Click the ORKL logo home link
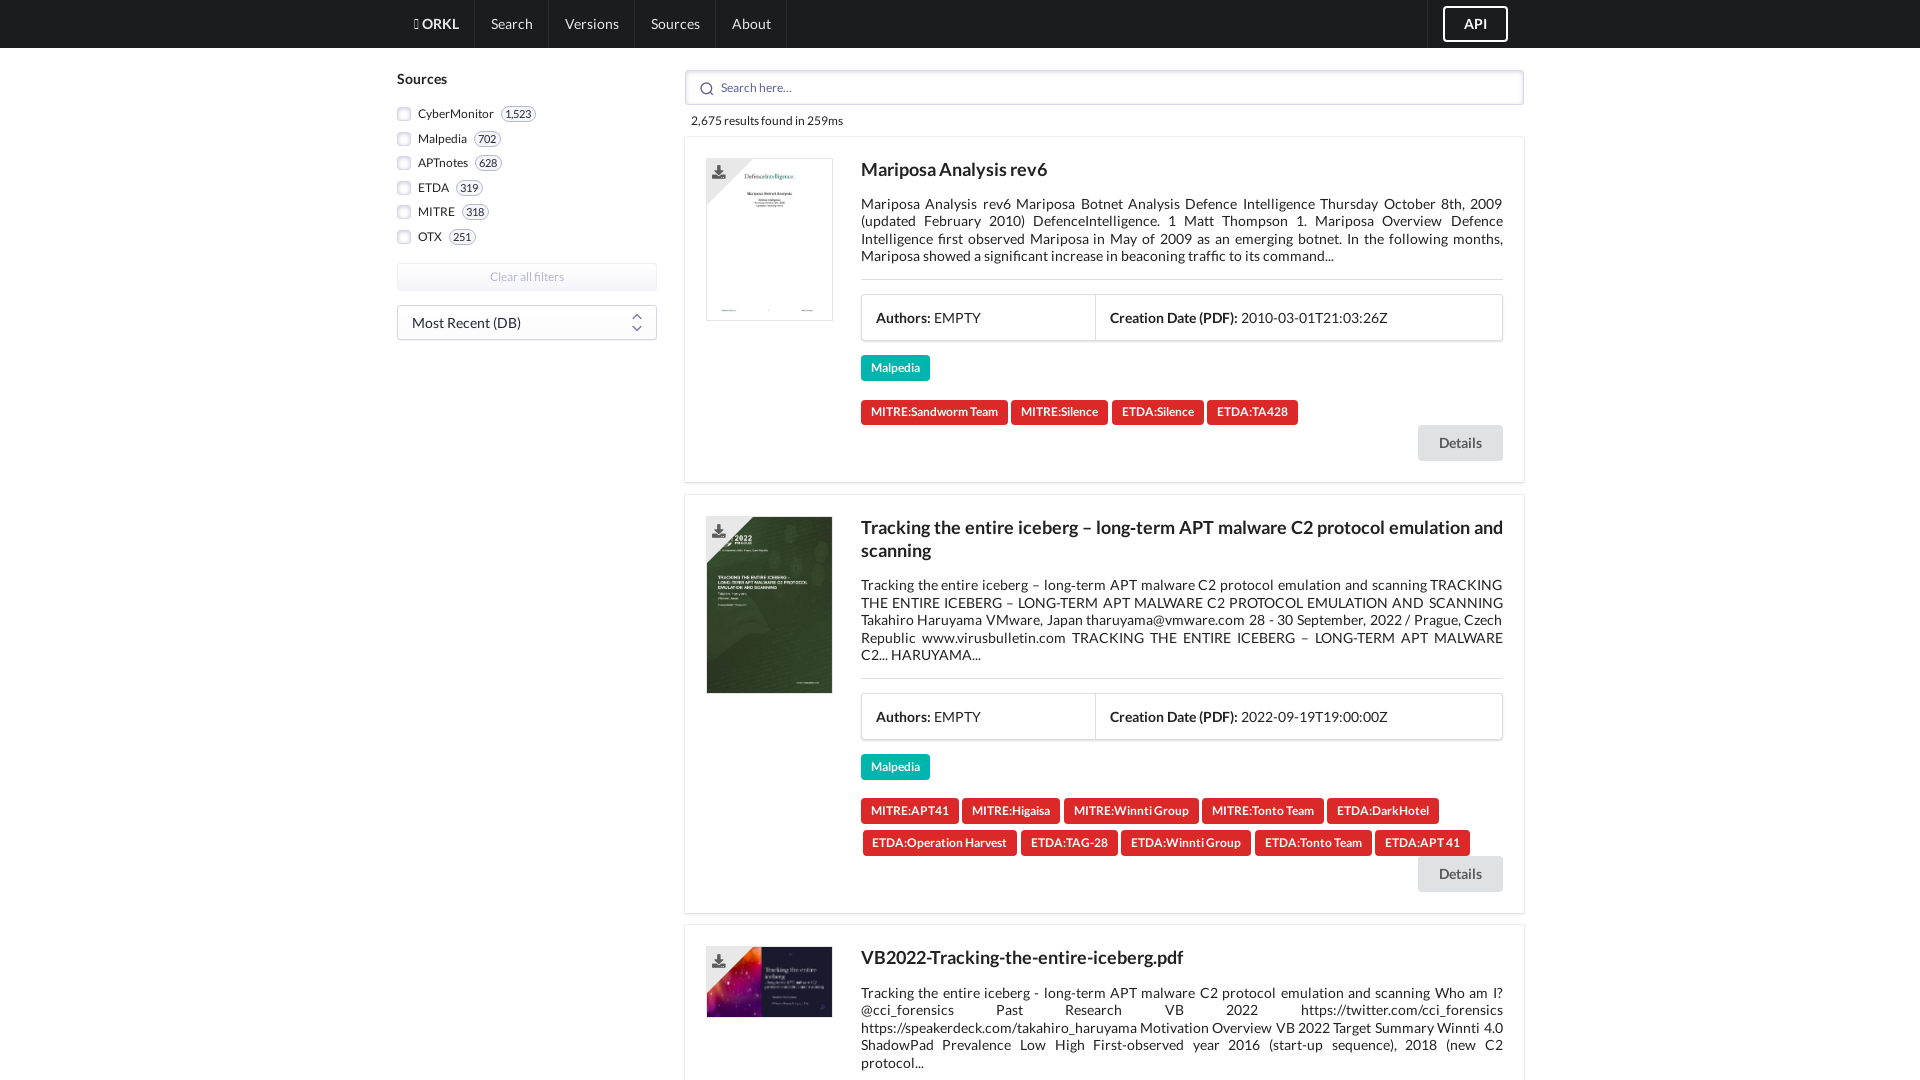Viewport: 1920px width, 1080px height. coord(436,24)
